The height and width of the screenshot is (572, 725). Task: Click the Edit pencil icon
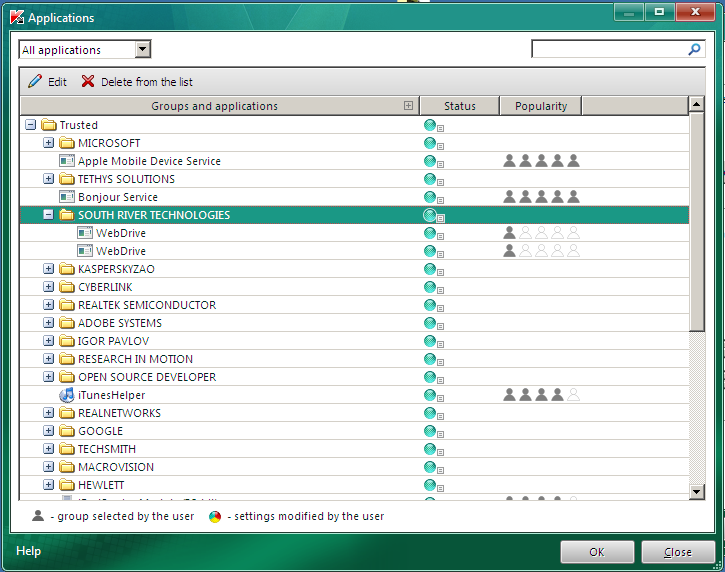(x=35, y=82)
